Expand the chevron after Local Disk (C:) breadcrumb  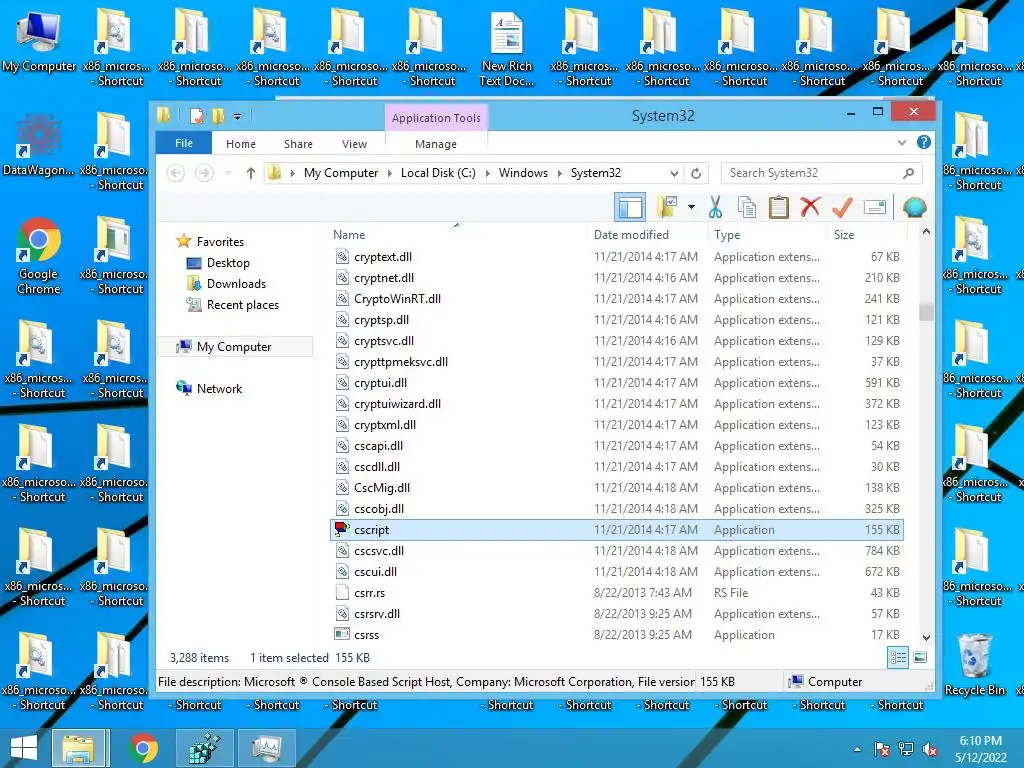(487, 173)
